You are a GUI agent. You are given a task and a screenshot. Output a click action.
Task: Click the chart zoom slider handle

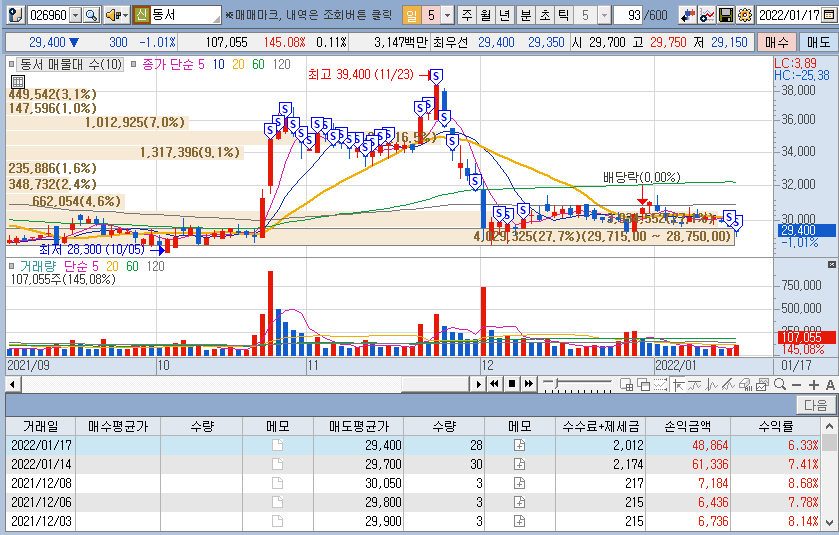pos(557,384)
